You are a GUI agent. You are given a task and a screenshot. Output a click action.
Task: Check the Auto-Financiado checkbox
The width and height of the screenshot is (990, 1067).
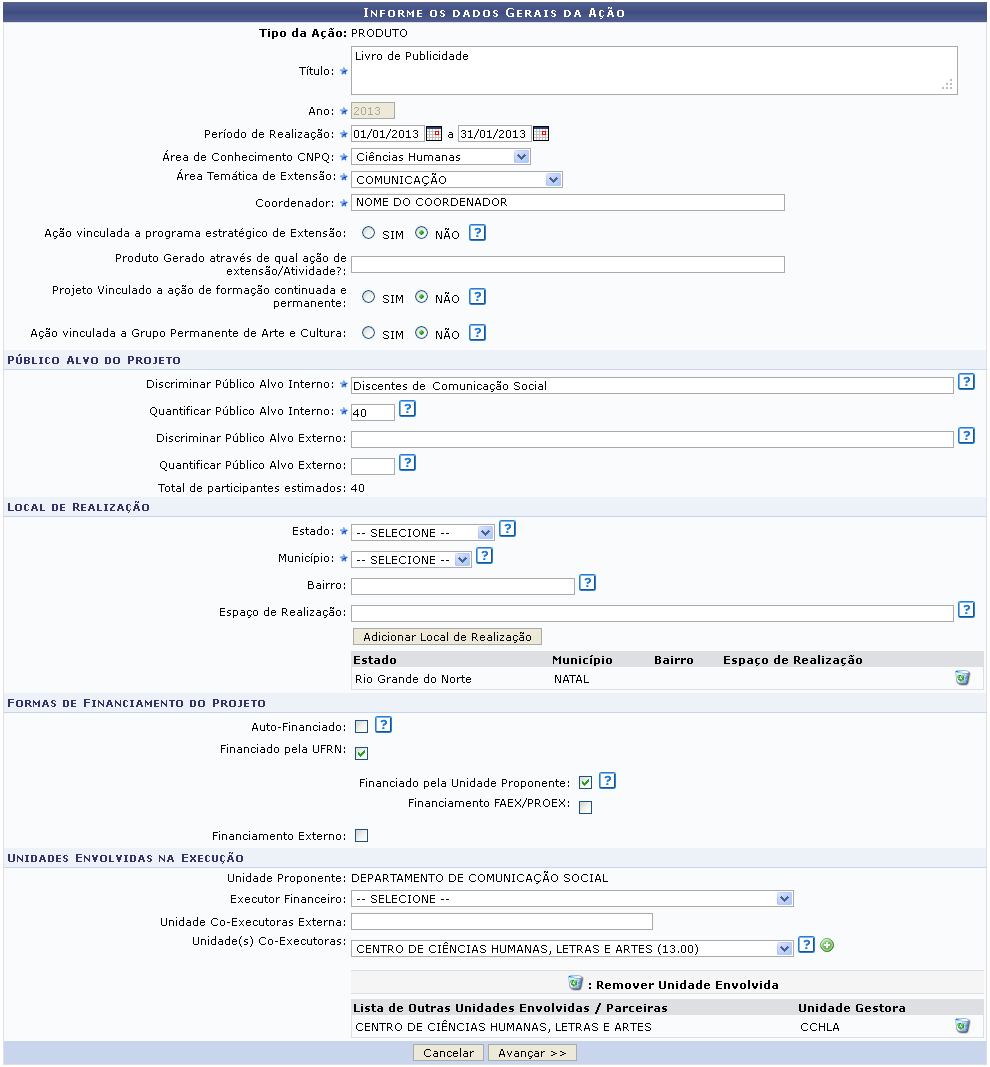361,727
